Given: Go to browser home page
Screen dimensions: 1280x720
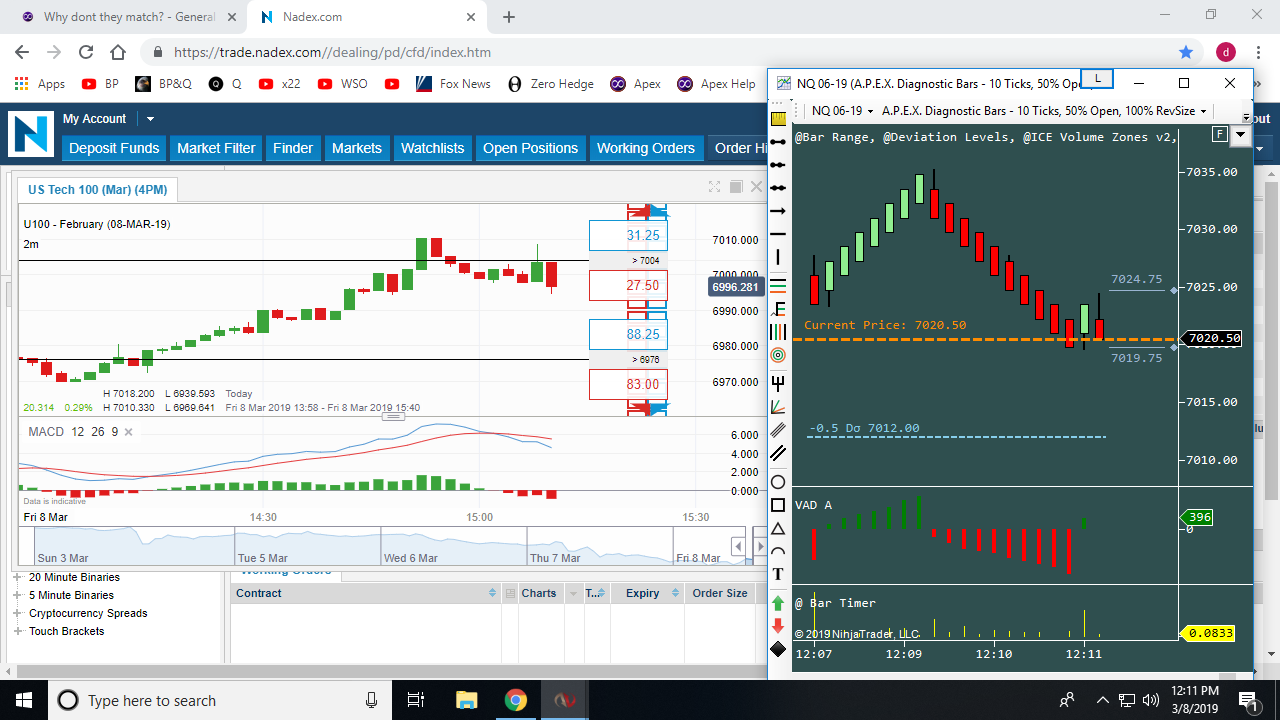Looking at the screenshot, I should 118,52.
